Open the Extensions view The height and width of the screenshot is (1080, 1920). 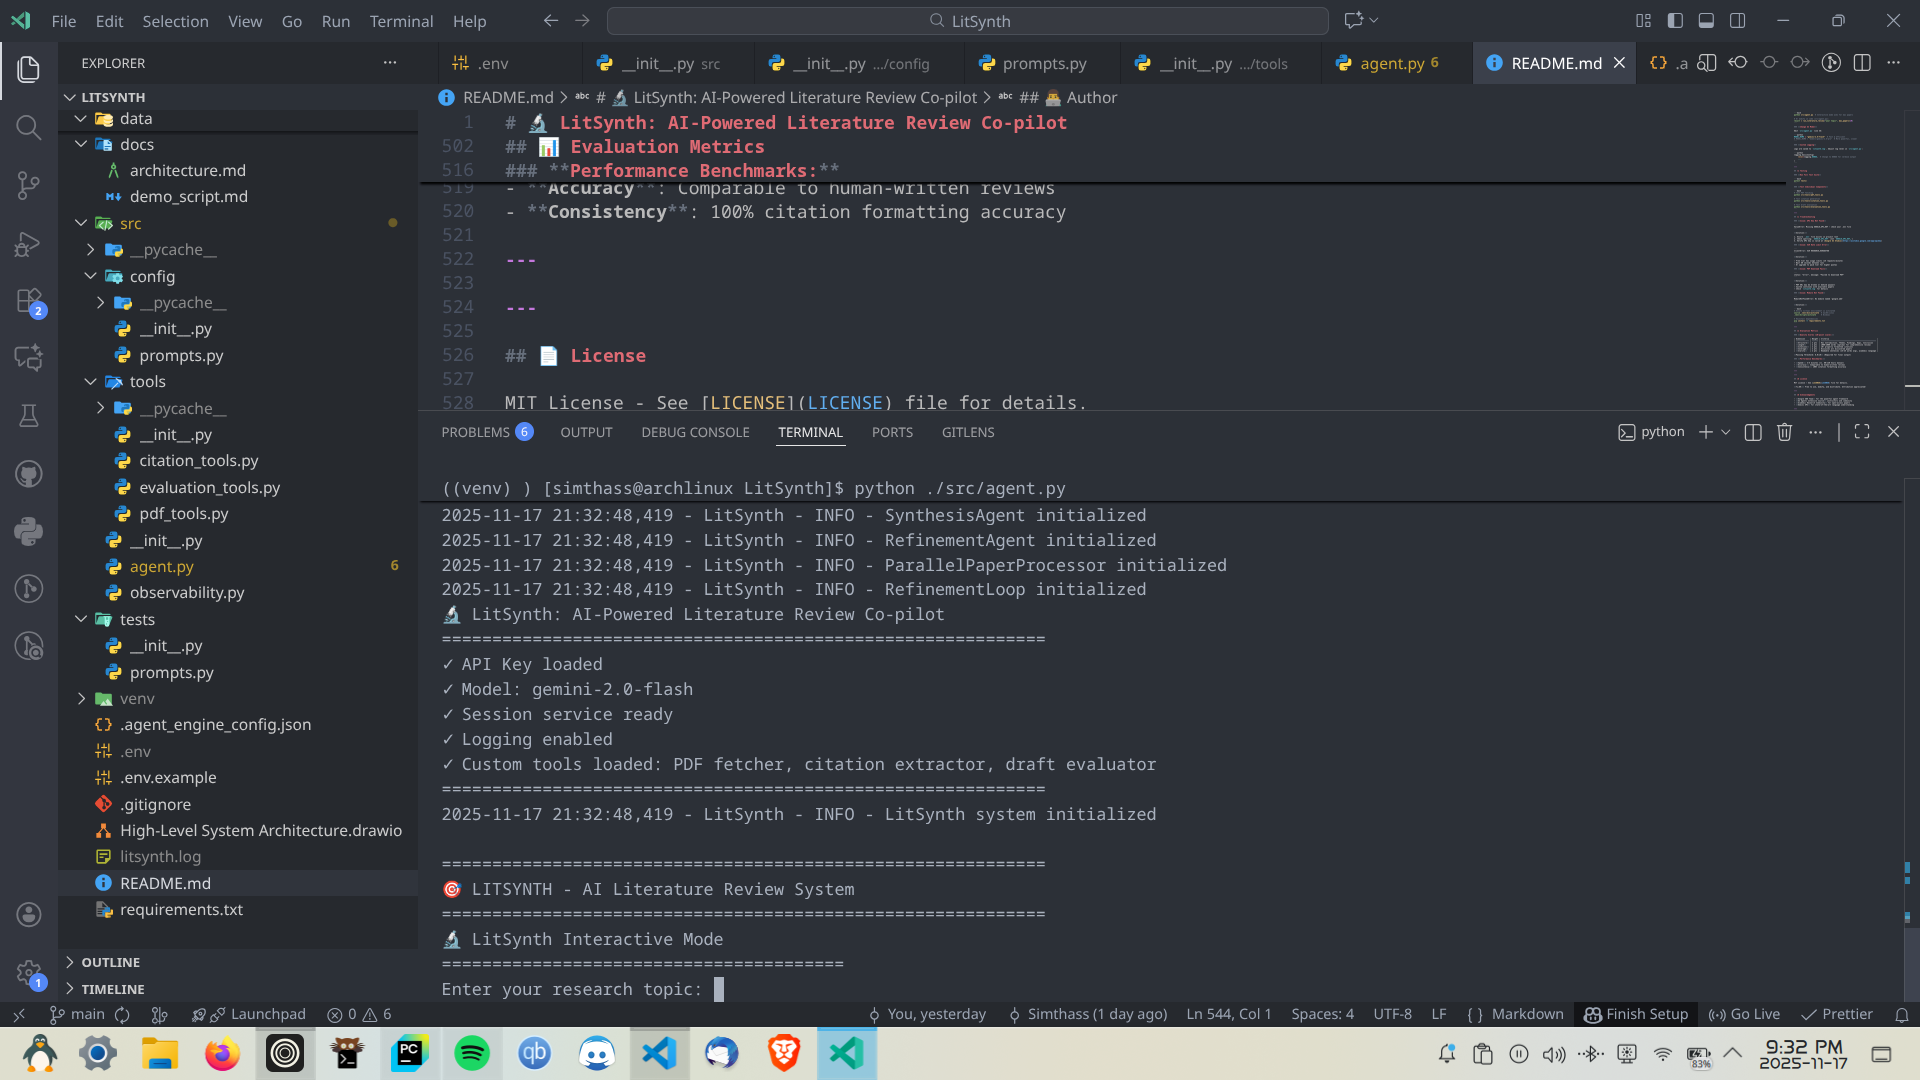[x=29, y=302]
